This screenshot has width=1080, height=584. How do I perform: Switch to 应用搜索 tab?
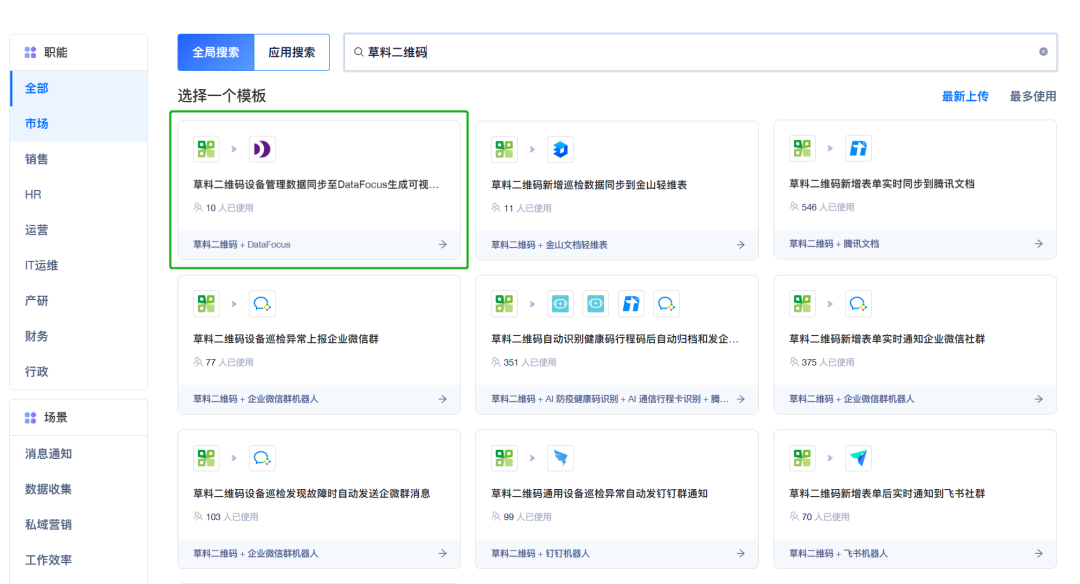coord(292,52)
